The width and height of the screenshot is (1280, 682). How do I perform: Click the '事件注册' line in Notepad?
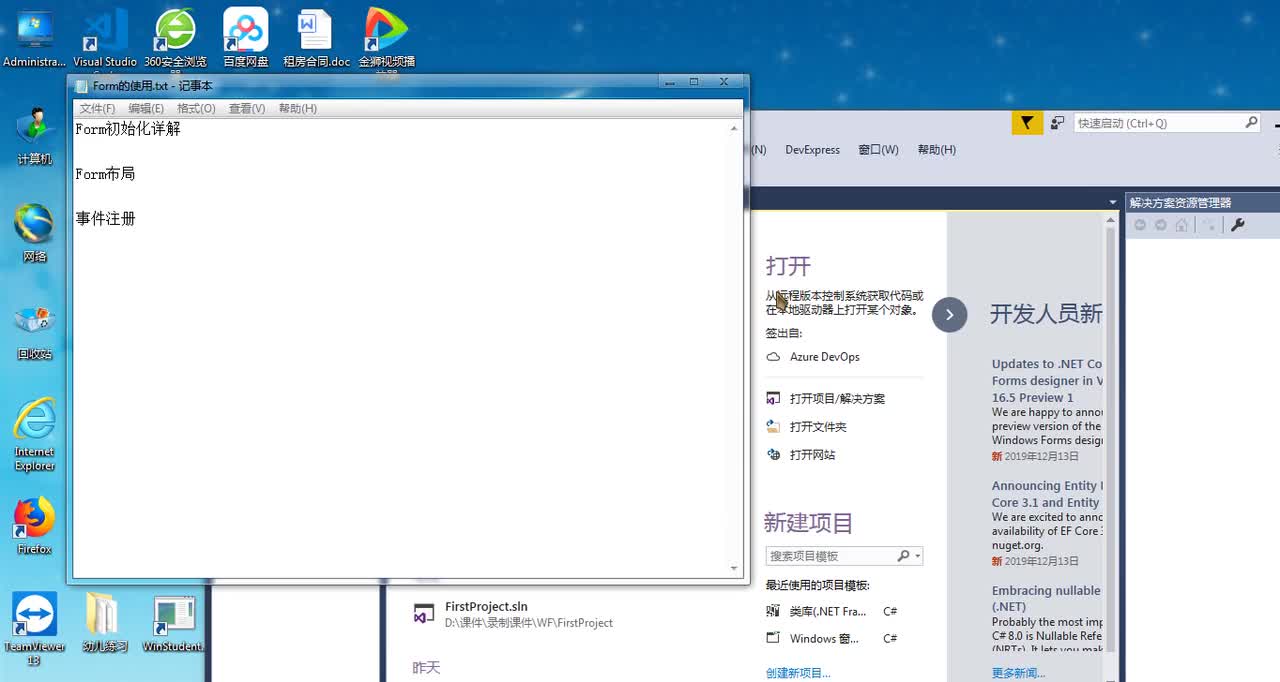105,218
